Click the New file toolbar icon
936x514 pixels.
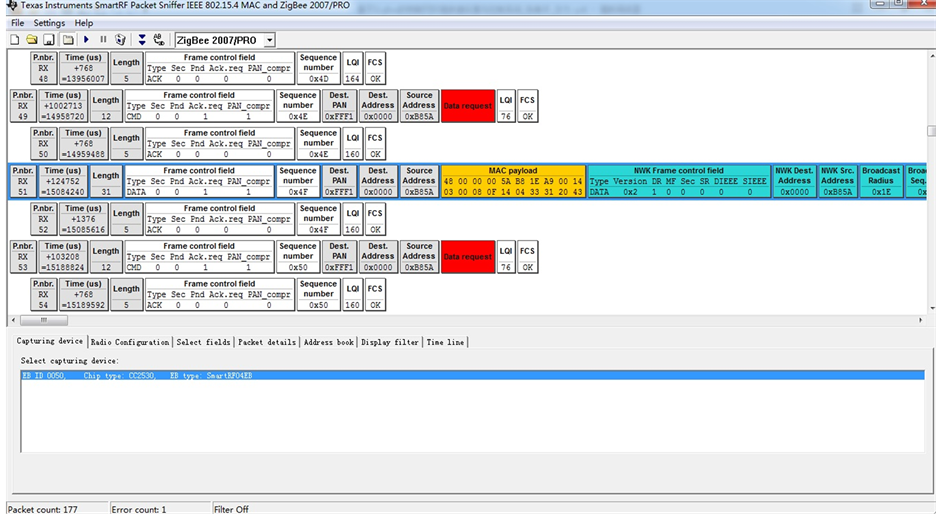(15, 40)
